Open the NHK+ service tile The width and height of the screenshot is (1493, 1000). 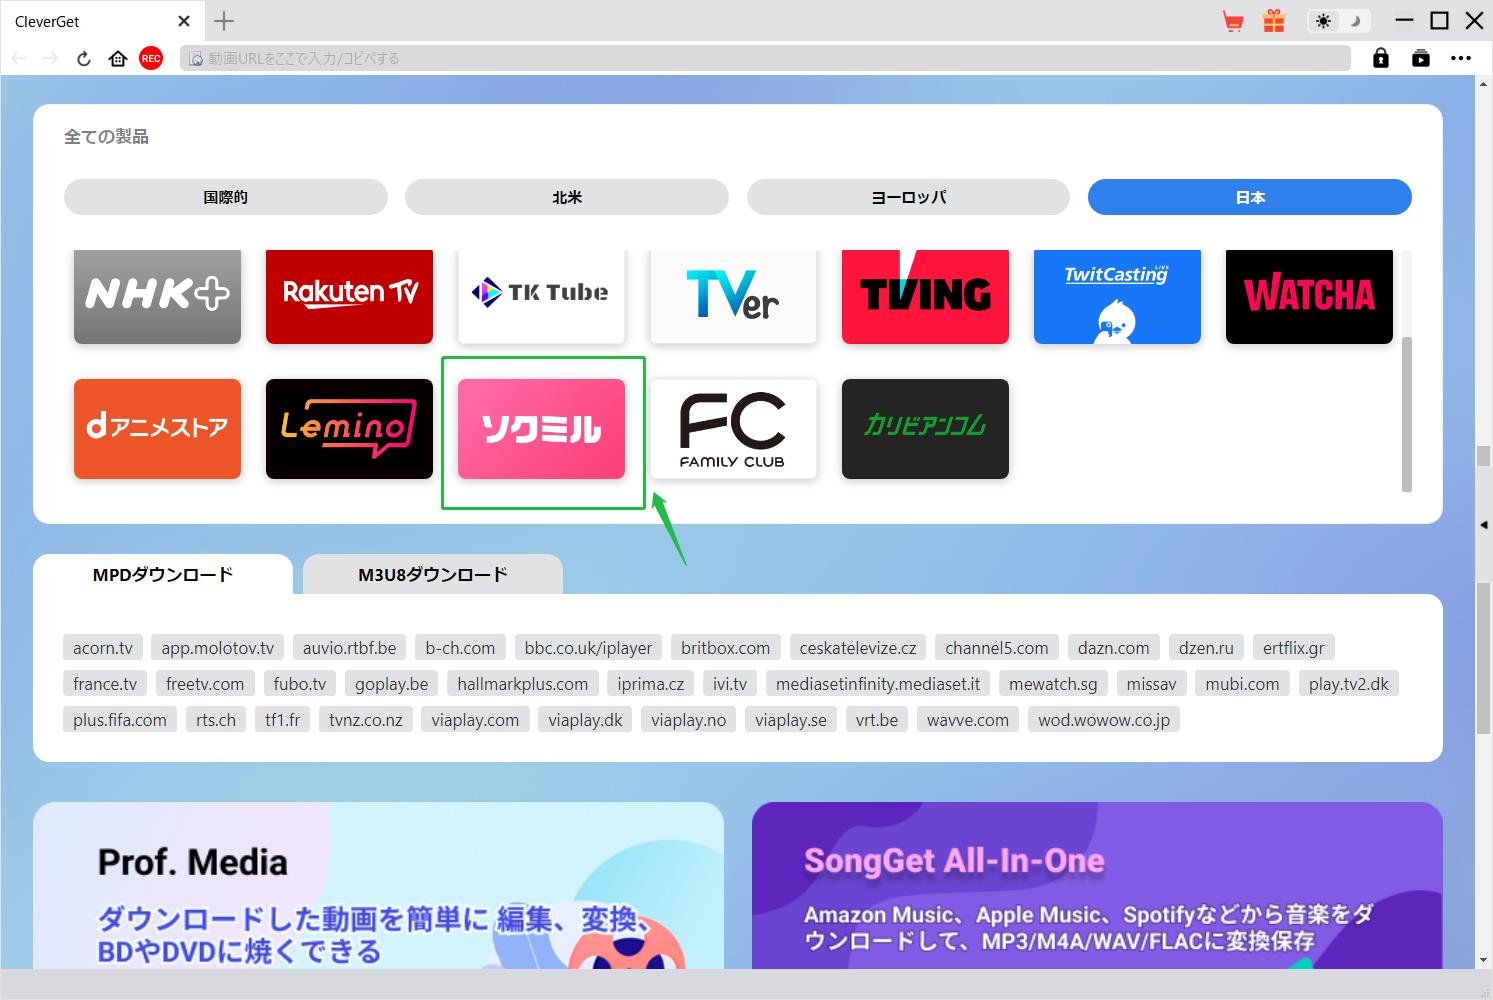(157, 296)
